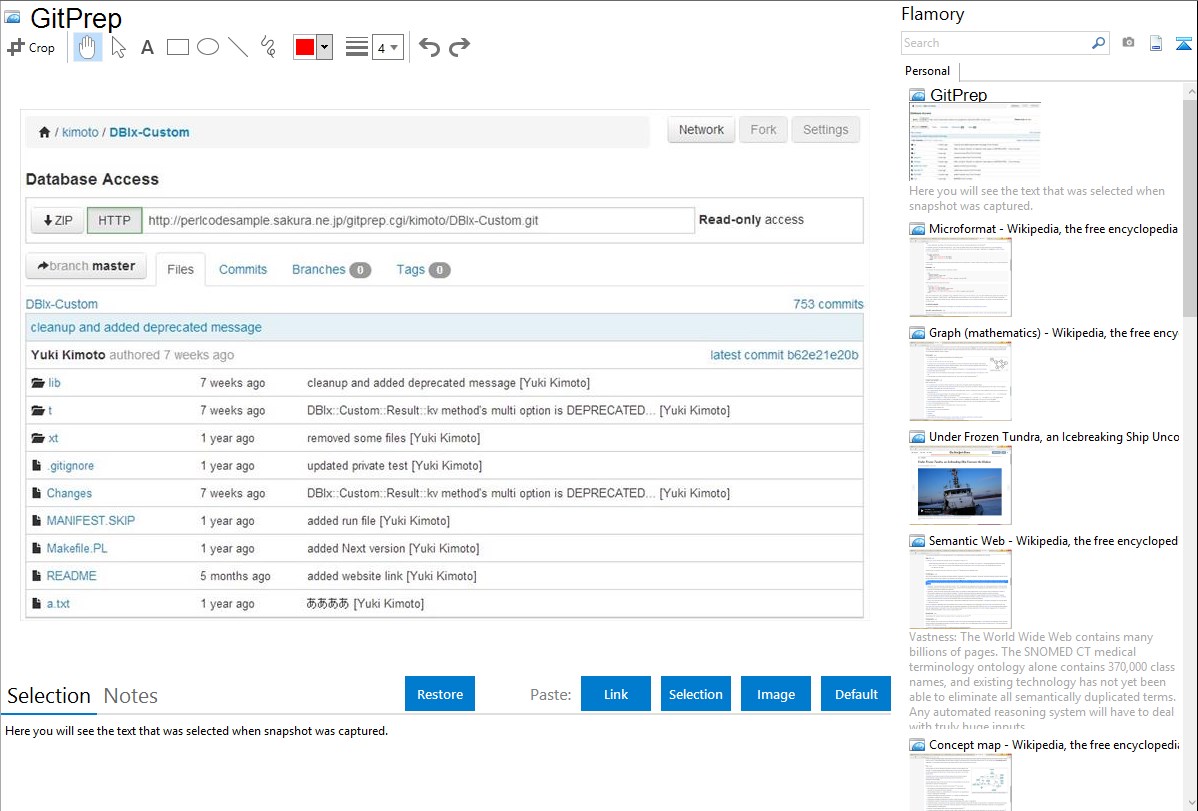Select the Crop tool

coord(31,47)
